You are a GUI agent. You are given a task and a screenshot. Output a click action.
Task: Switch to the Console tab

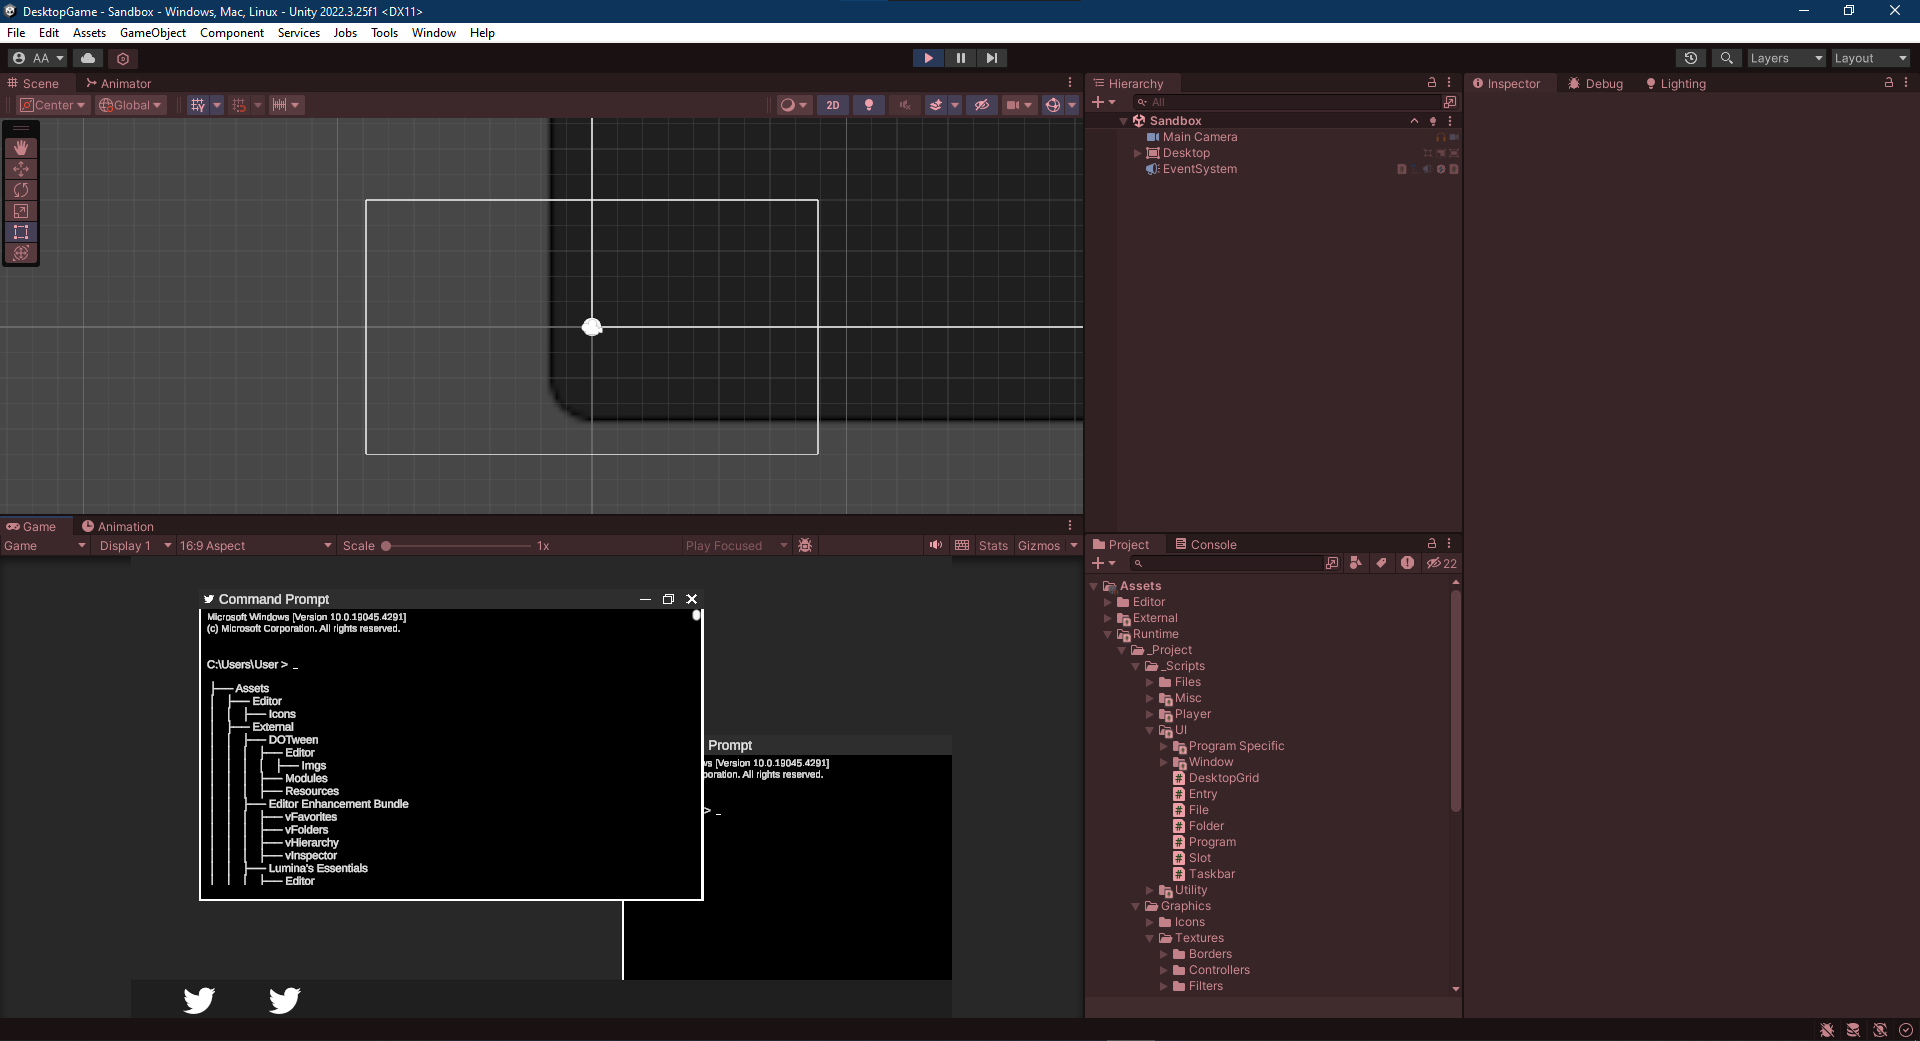(x=1206, y=544)
